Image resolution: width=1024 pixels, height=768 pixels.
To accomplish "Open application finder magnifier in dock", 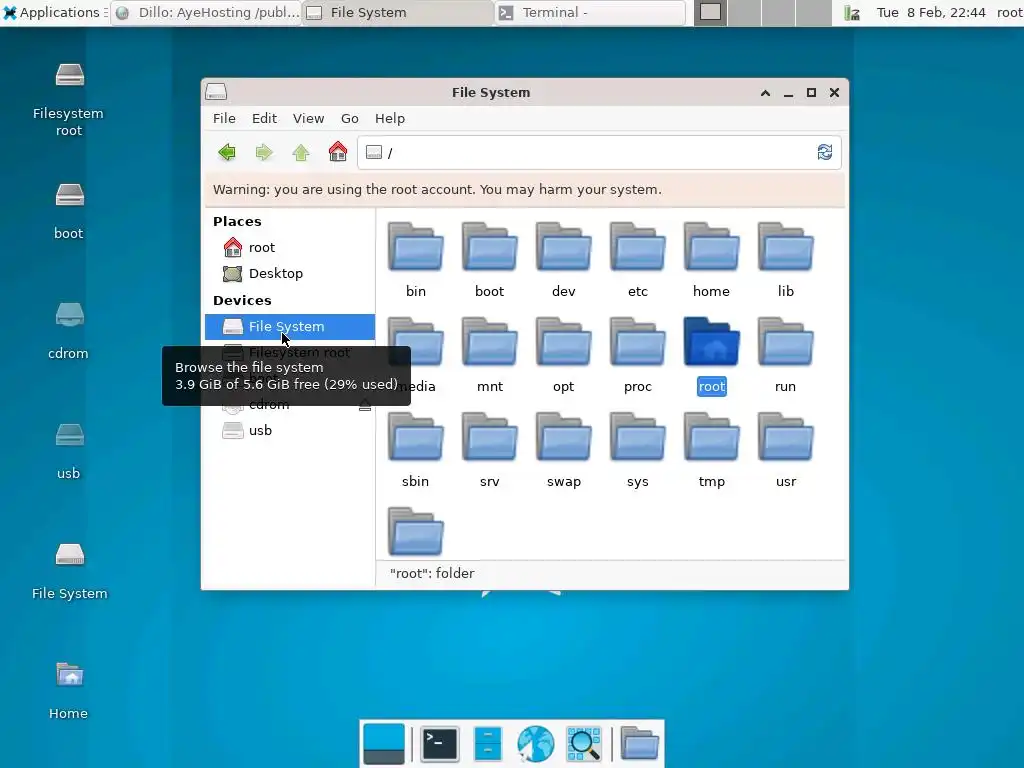I will pyautogui.click(x=583, y=744).
